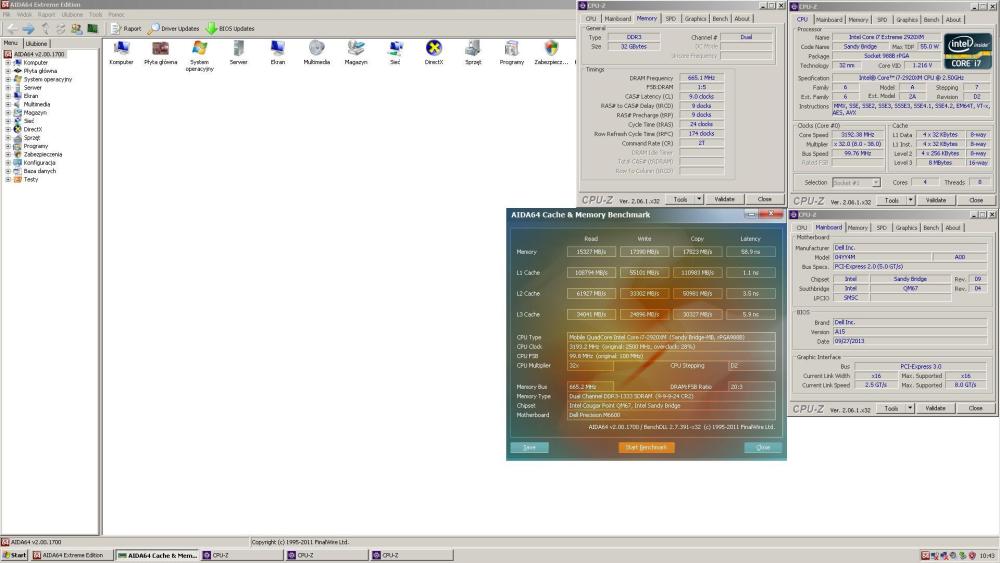Open Raport from the AIDA64 toolbar
Screen dimensions: 1000x563
point(126,29)
